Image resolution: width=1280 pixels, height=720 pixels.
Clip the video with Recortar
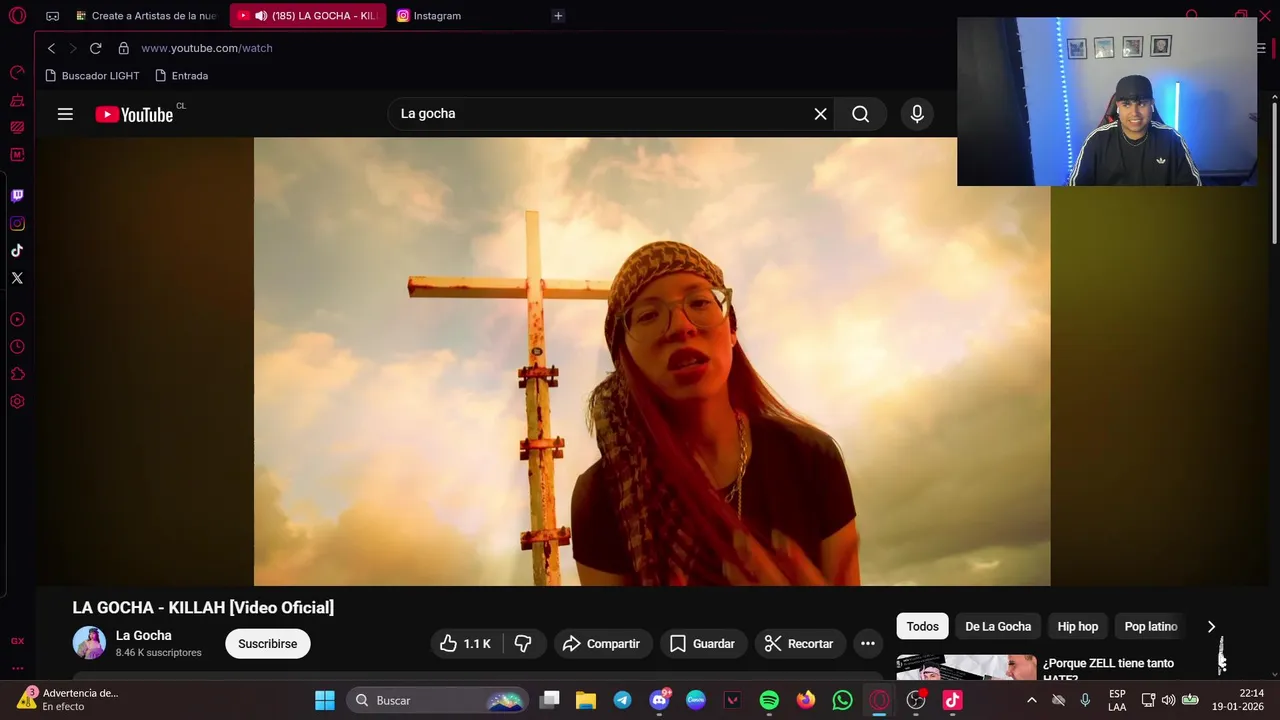(800, 644)
